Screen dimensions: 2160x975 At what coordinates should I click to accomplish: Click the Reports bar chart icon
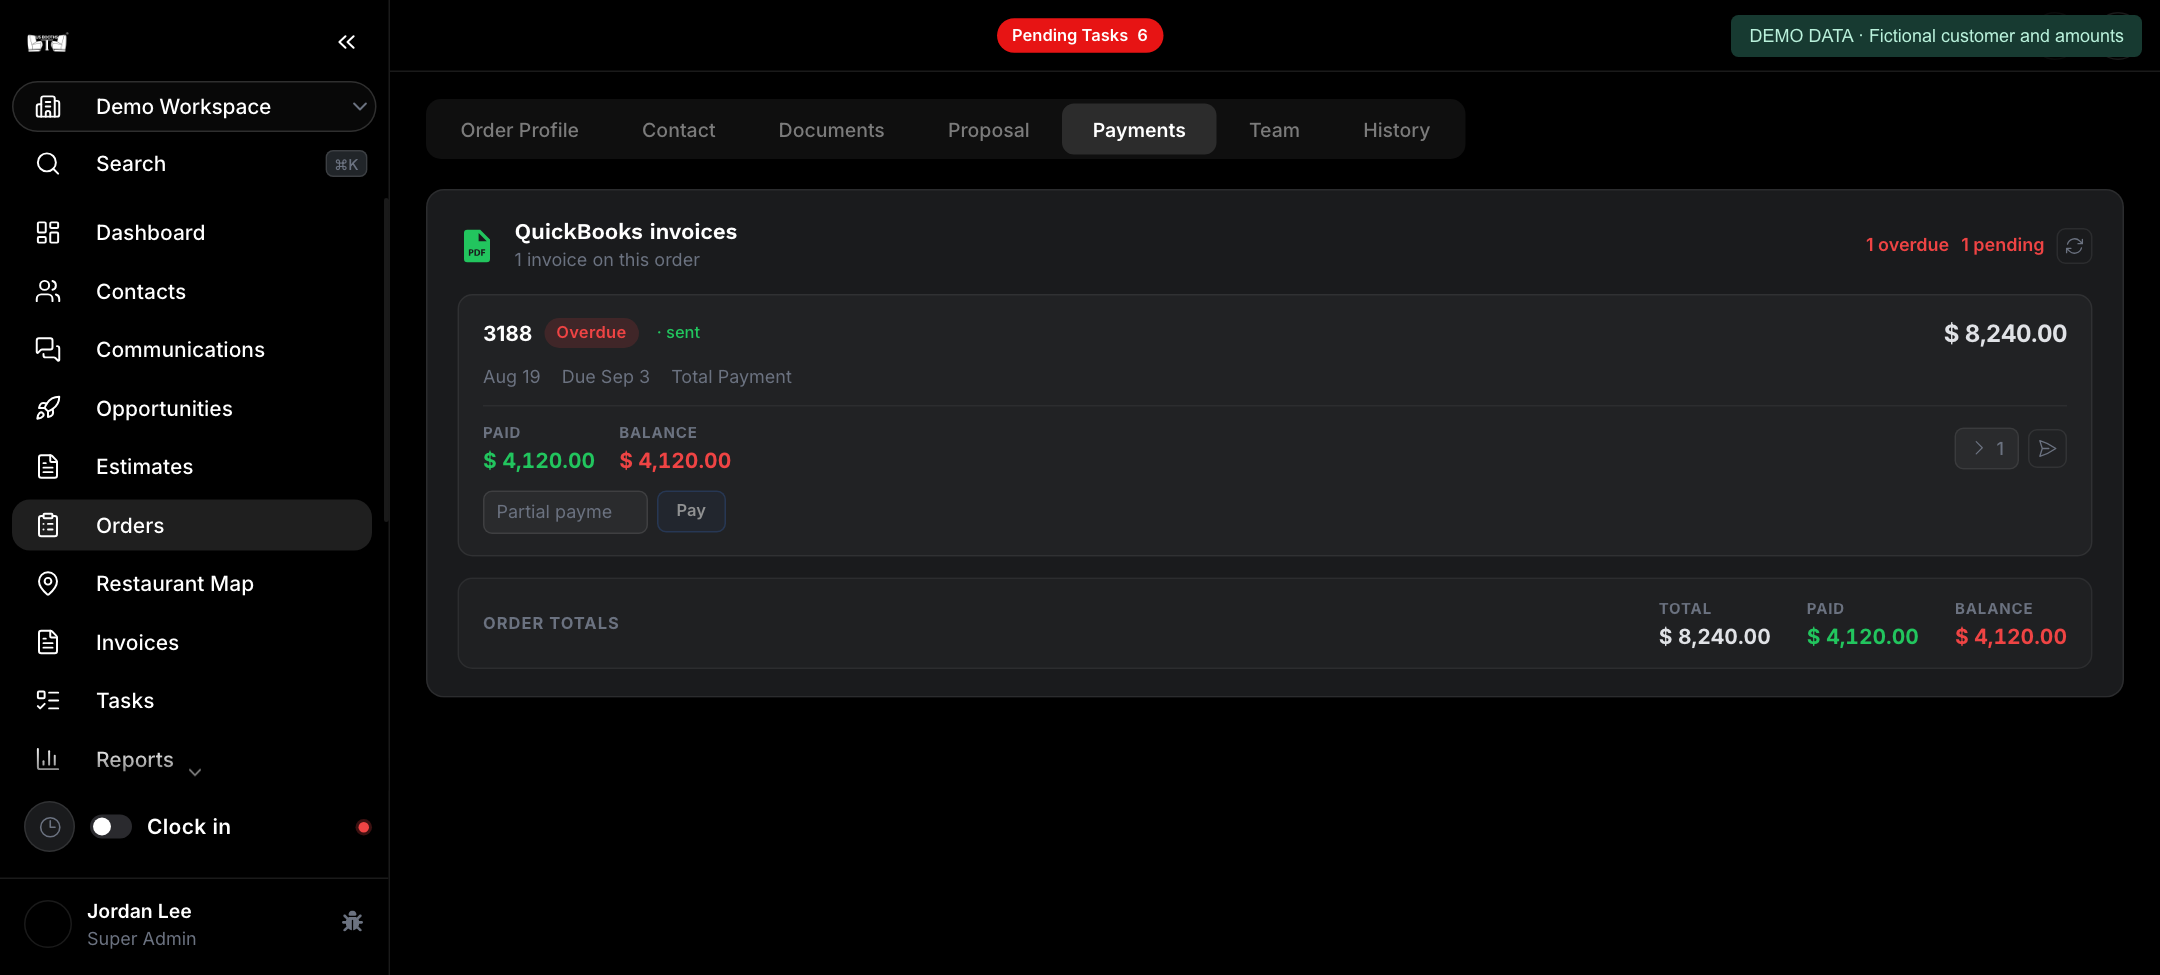(x=48, y=759)
